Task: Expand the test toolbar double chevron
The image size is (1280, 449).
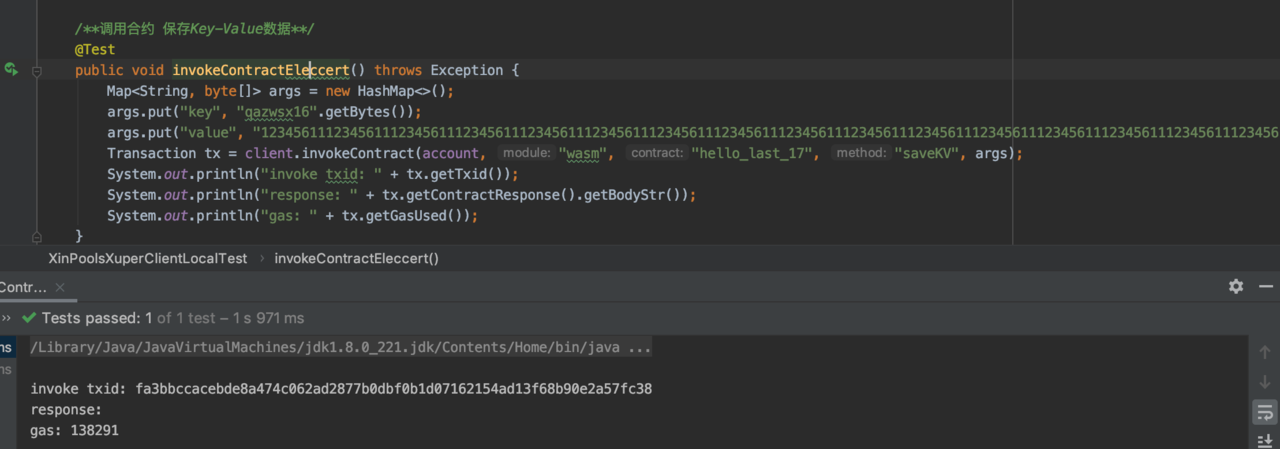Action: click(x=6, y=318)
